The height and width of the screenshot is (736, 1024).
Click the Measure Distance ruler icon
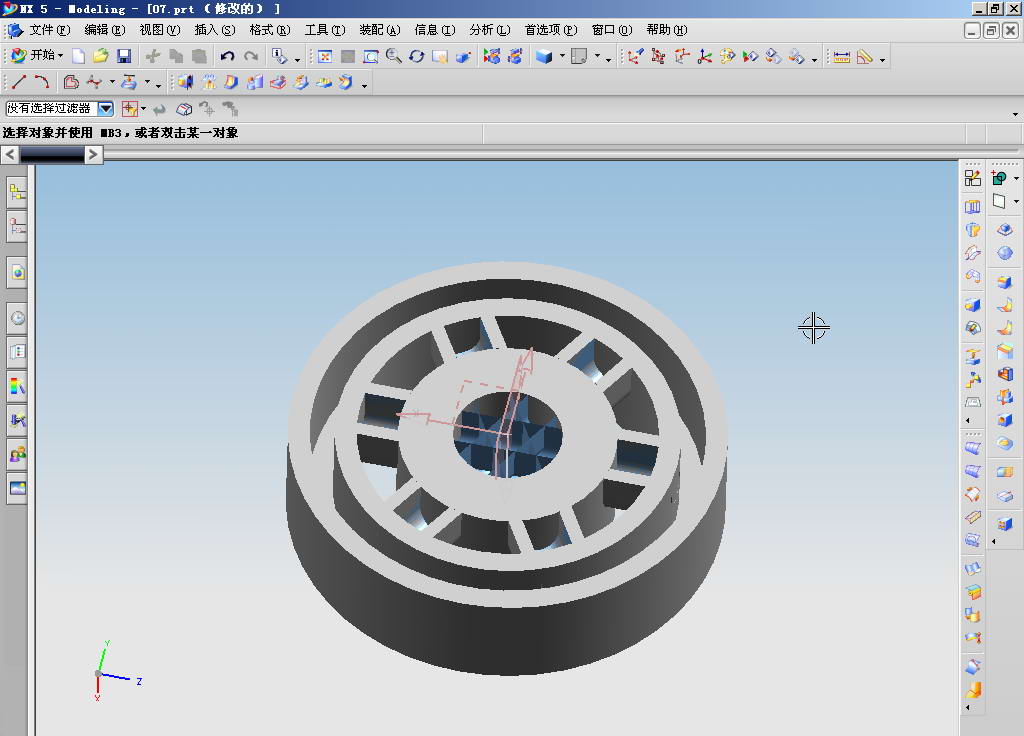(x=842, y=57)
